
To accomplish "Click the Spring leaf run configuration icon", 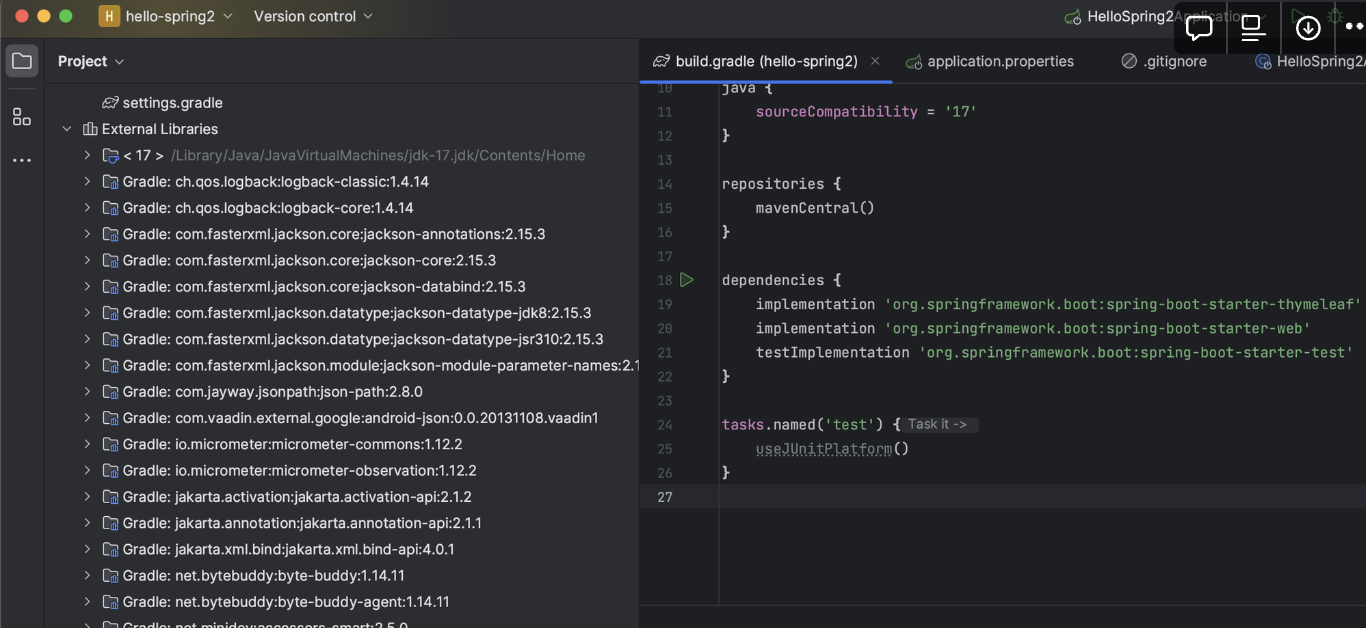I will tap(1073, 16).
